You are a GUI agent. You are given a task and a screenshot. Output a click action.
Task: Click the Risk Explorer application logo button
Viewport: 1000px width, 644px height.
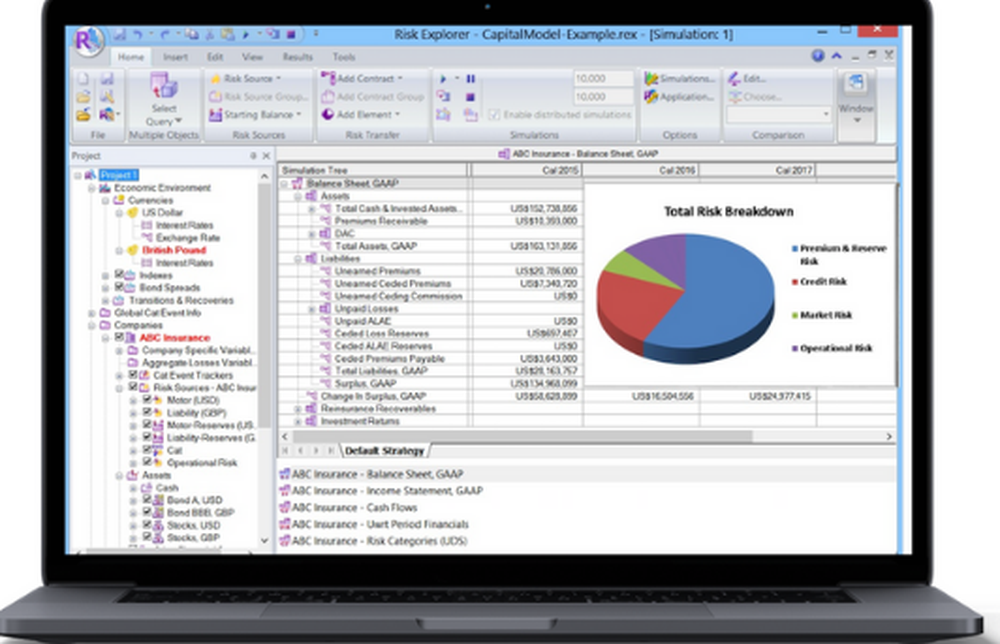coord(88,41)
